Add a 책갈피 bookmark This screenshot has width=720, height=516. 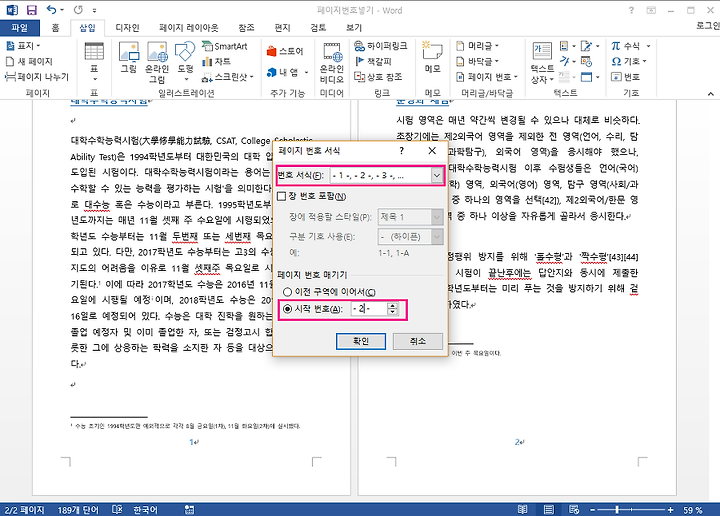pyautogui.click(x=373, y=61)
